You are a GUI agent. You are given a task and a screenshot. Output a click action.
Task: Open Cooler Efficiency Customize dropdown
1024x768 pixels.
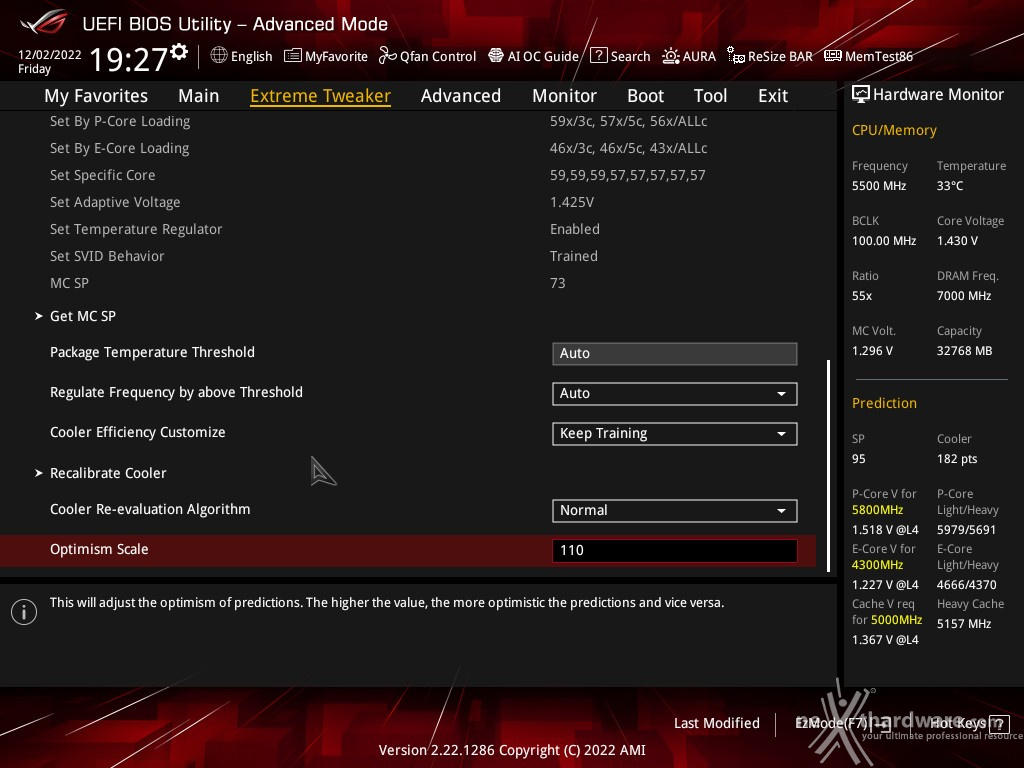click(x=675, y=434)
